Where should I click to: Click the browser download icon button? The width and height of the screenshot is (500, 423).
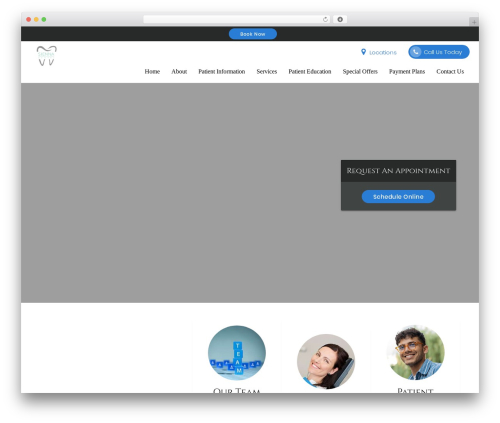coord(340,19)
